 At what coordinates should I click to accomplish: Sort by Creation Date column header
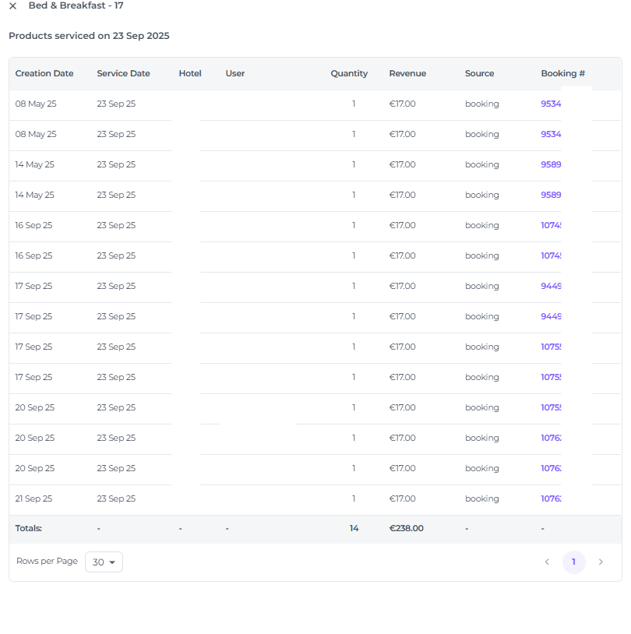click(x=44, y=74)
